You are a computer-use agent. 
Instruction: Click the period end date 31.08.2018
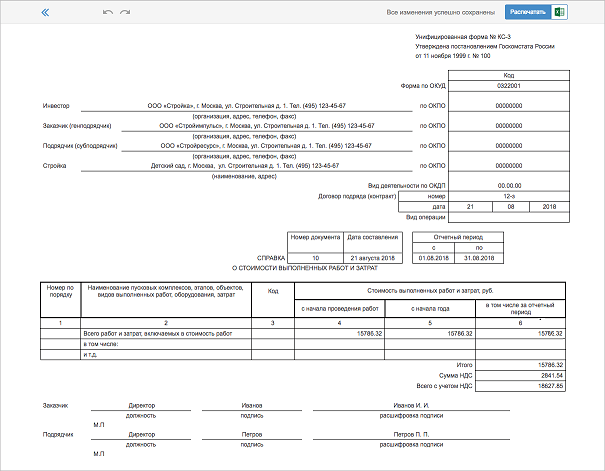point(478,257)
